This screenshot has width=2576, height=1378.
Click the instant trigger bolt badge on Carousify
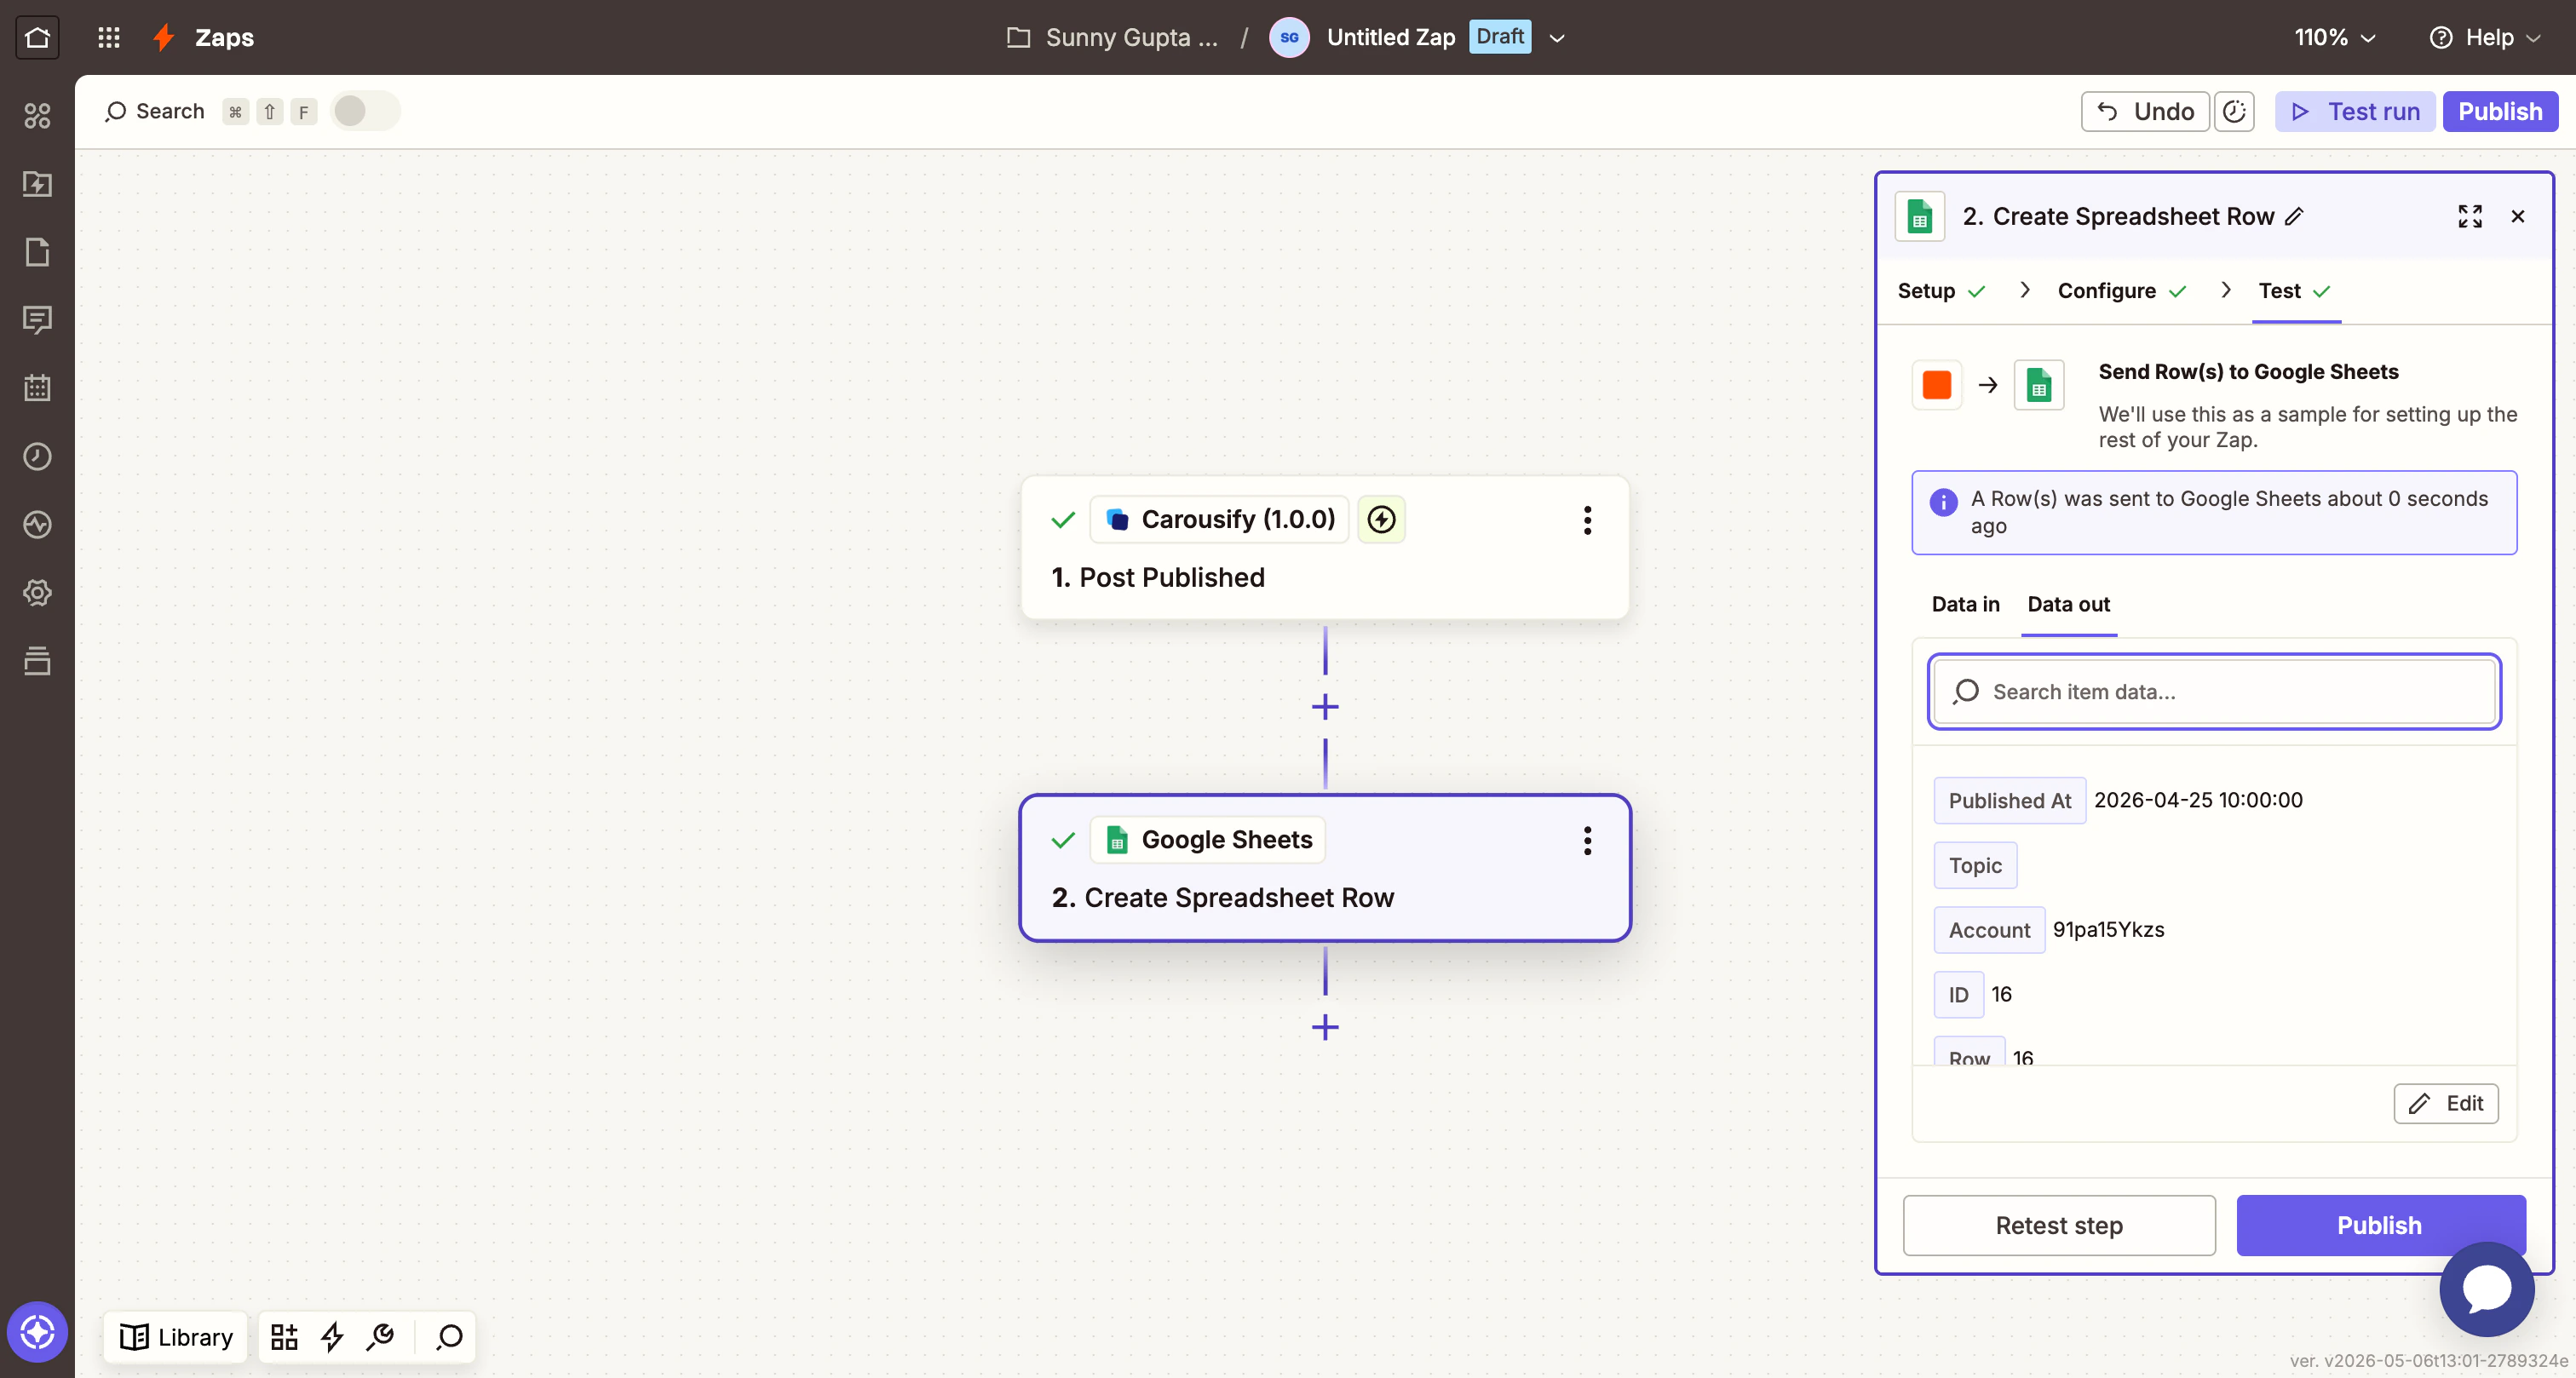[1381, 519]
